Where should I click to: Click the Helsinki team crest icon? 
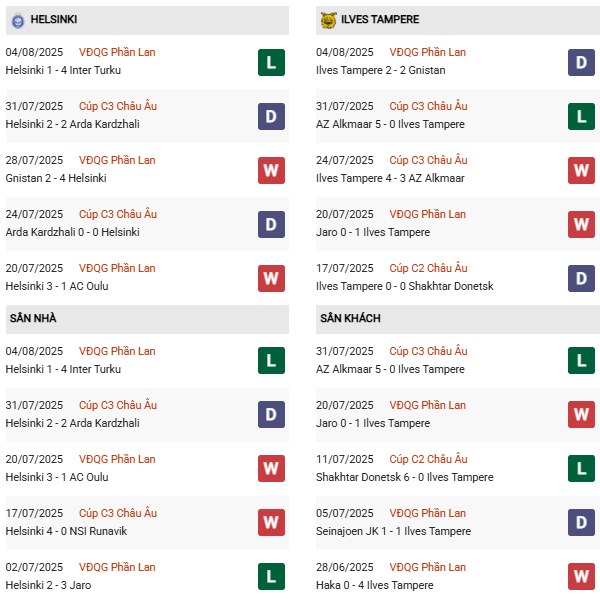pos(16,19)
